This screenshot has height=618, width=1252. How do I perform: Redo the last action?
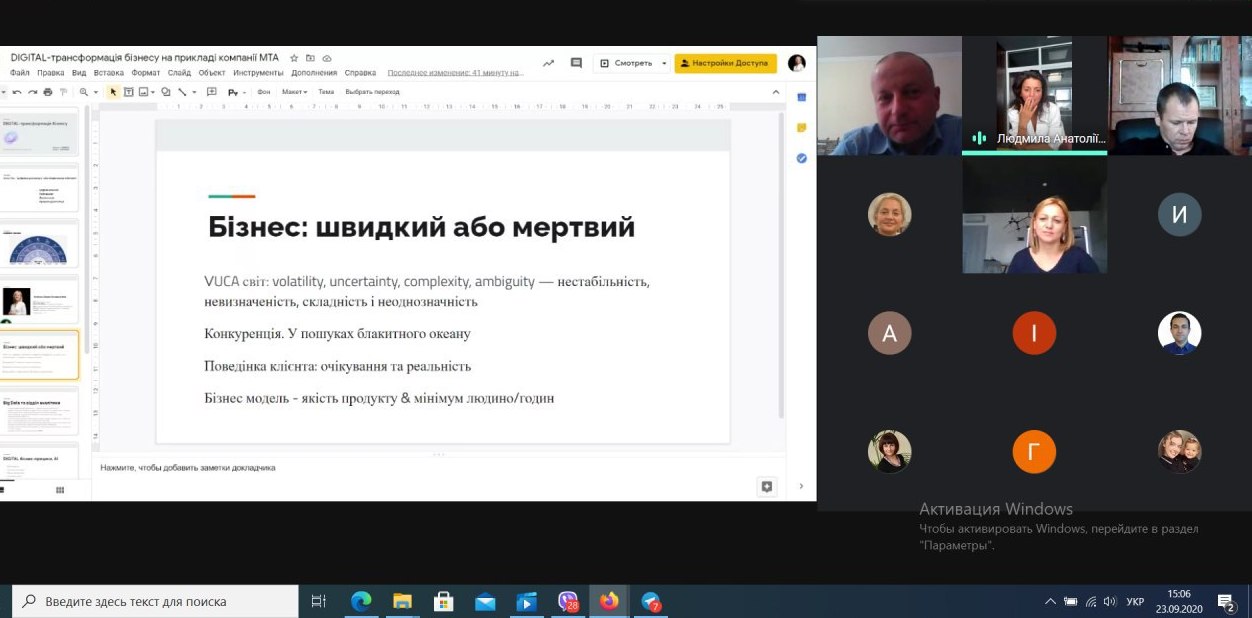[x=32, y=92]
